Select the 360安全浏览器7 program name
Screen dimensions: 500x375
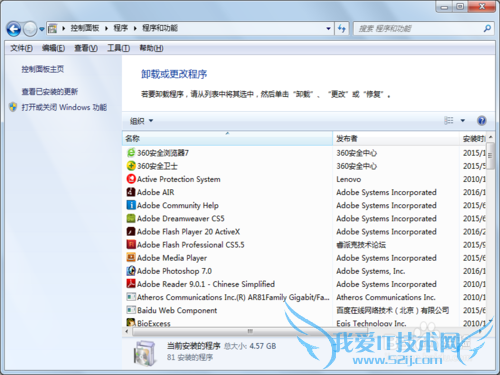pyautogui.click(x=163, y=153)
